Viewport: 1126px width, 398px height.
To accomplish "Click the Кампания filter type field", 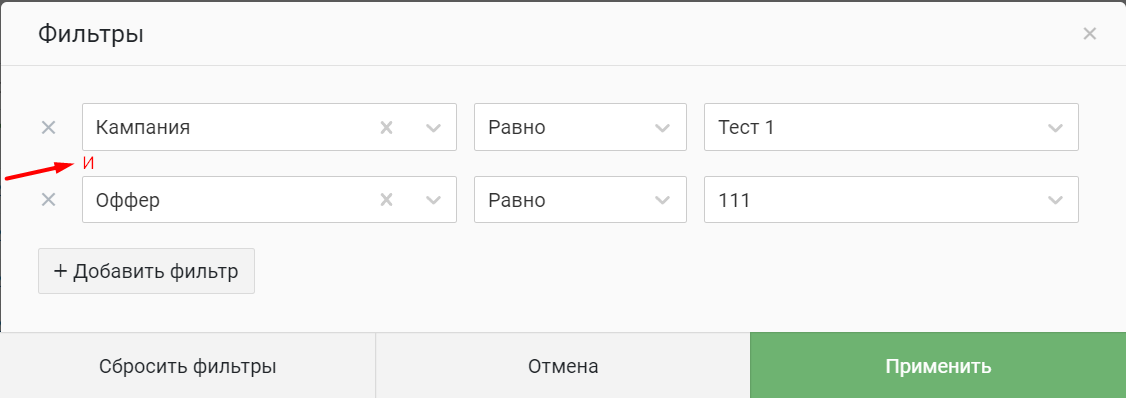I will coord(269,127).
